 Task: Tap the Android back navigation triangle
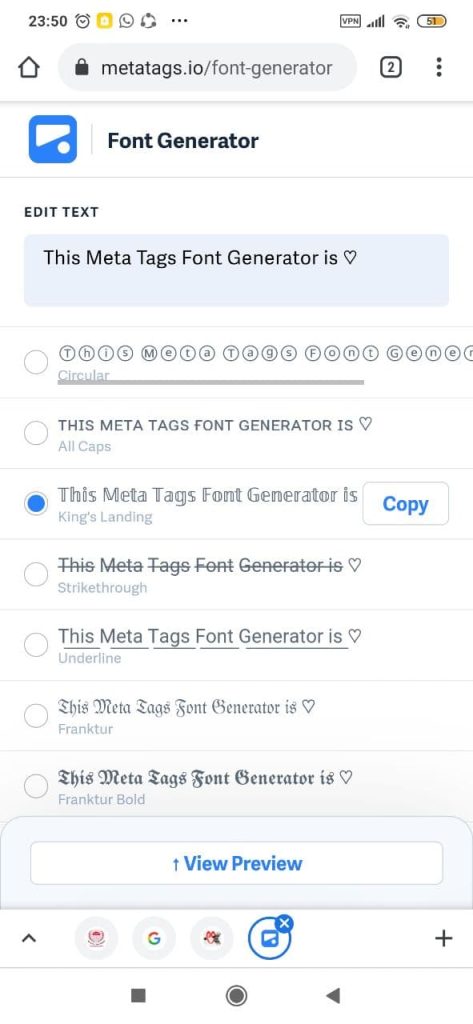point(333,995)
